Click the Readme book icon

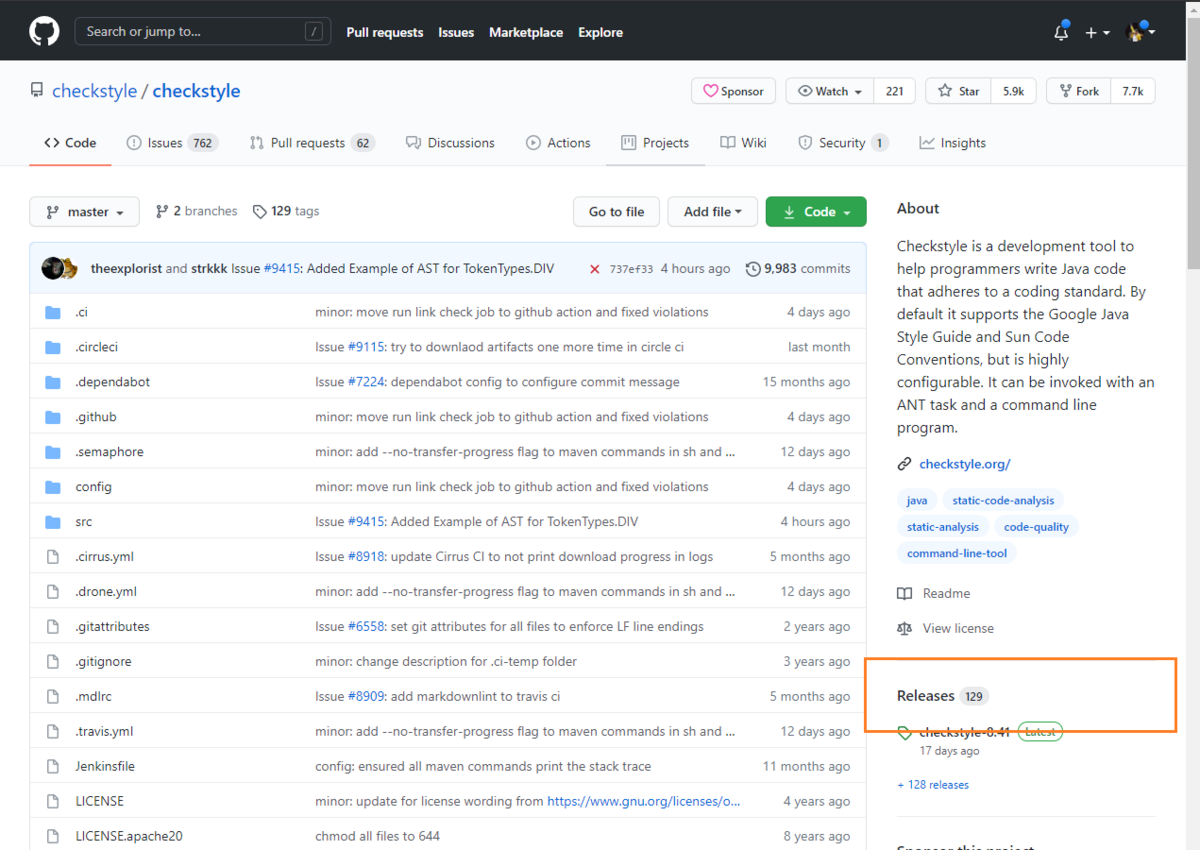[x=904, y=593]
